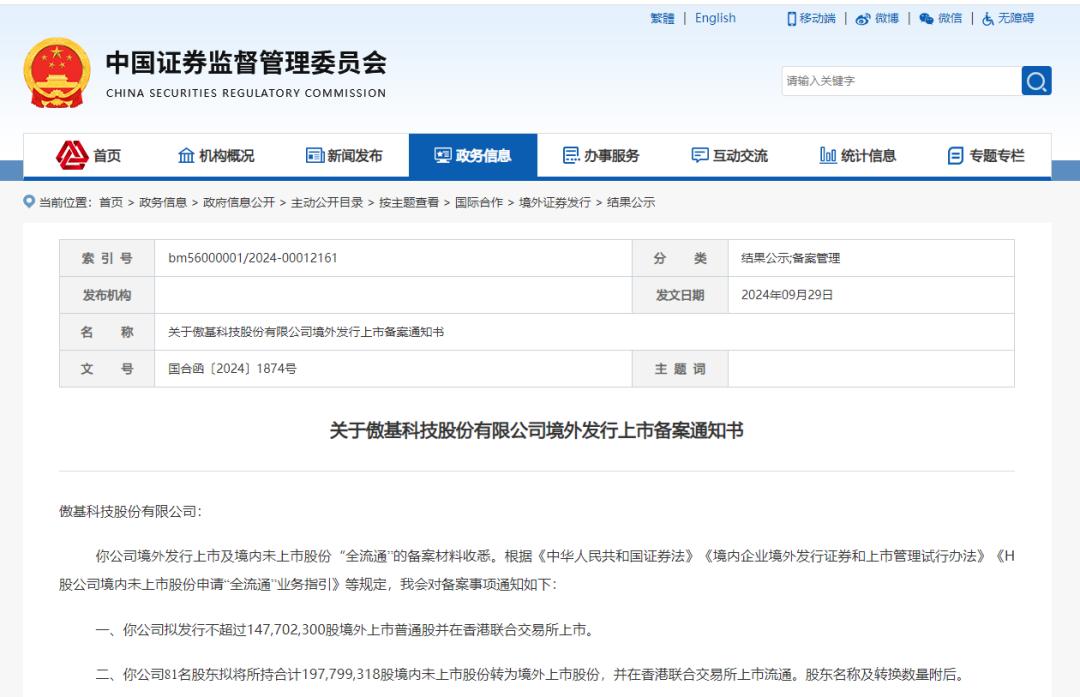Image resolution: width=1080 pixels, height=697 pixels.
Task: Click 结果公示 in the breadcrumb
Action: click(631, 202)
